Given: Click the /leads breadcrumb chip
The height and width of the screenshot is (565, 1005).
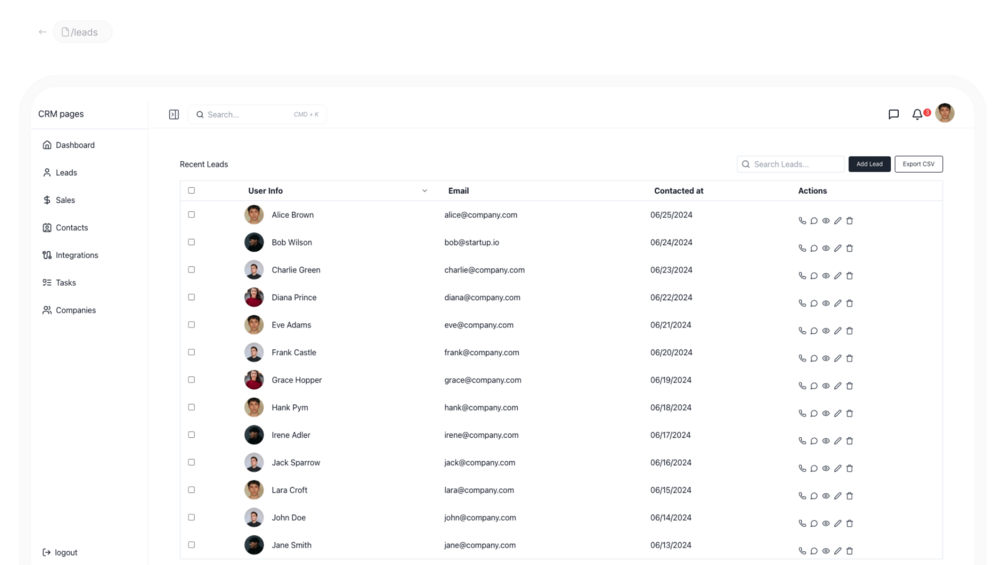Looking at the screenshot, I should pos(83,32).
